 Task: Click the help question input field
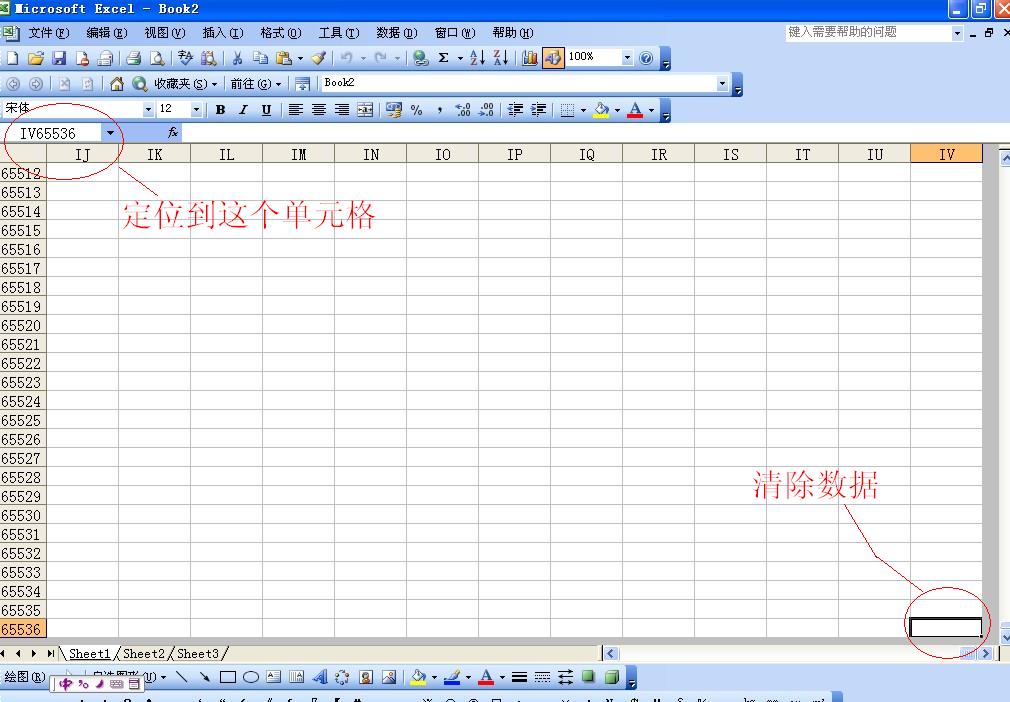click(x=868, y=32)
